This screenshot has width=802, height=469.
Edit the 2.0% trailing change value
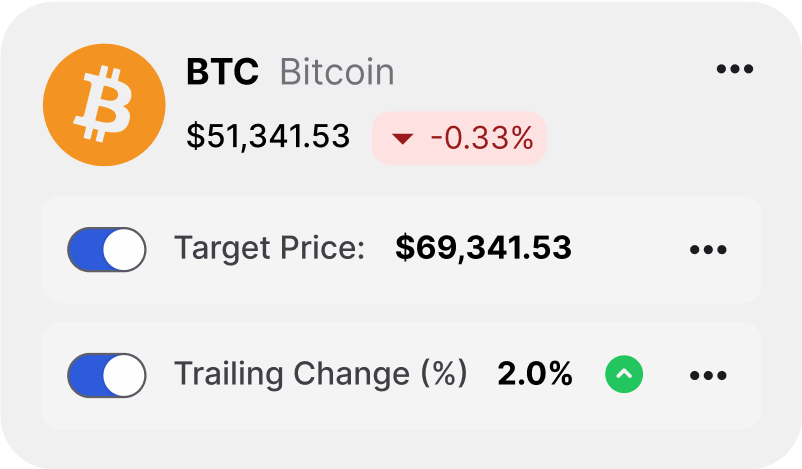click(x=535, y=374)
